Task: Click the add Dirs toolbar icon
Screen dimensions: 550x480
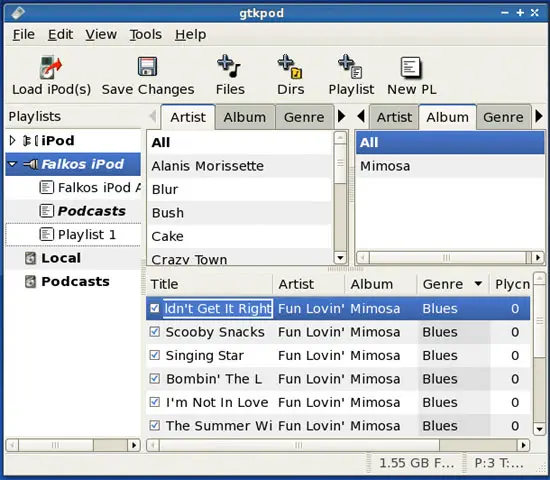Action: [x=290, y=66]
